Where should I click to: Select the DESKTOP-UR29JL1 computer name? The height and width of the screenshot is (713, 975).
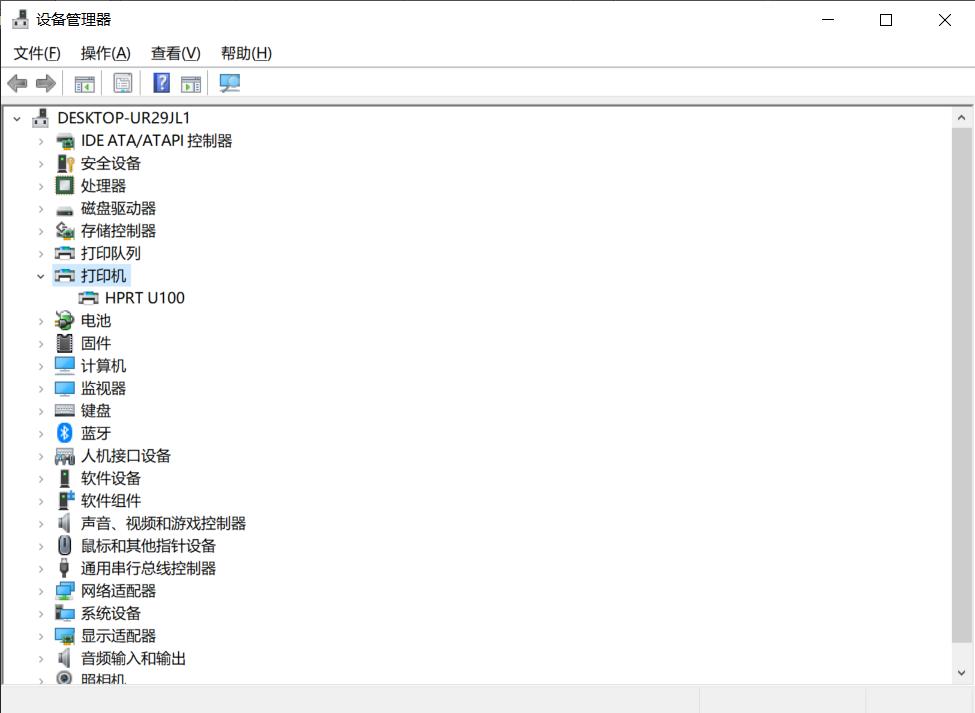[124, 118]
